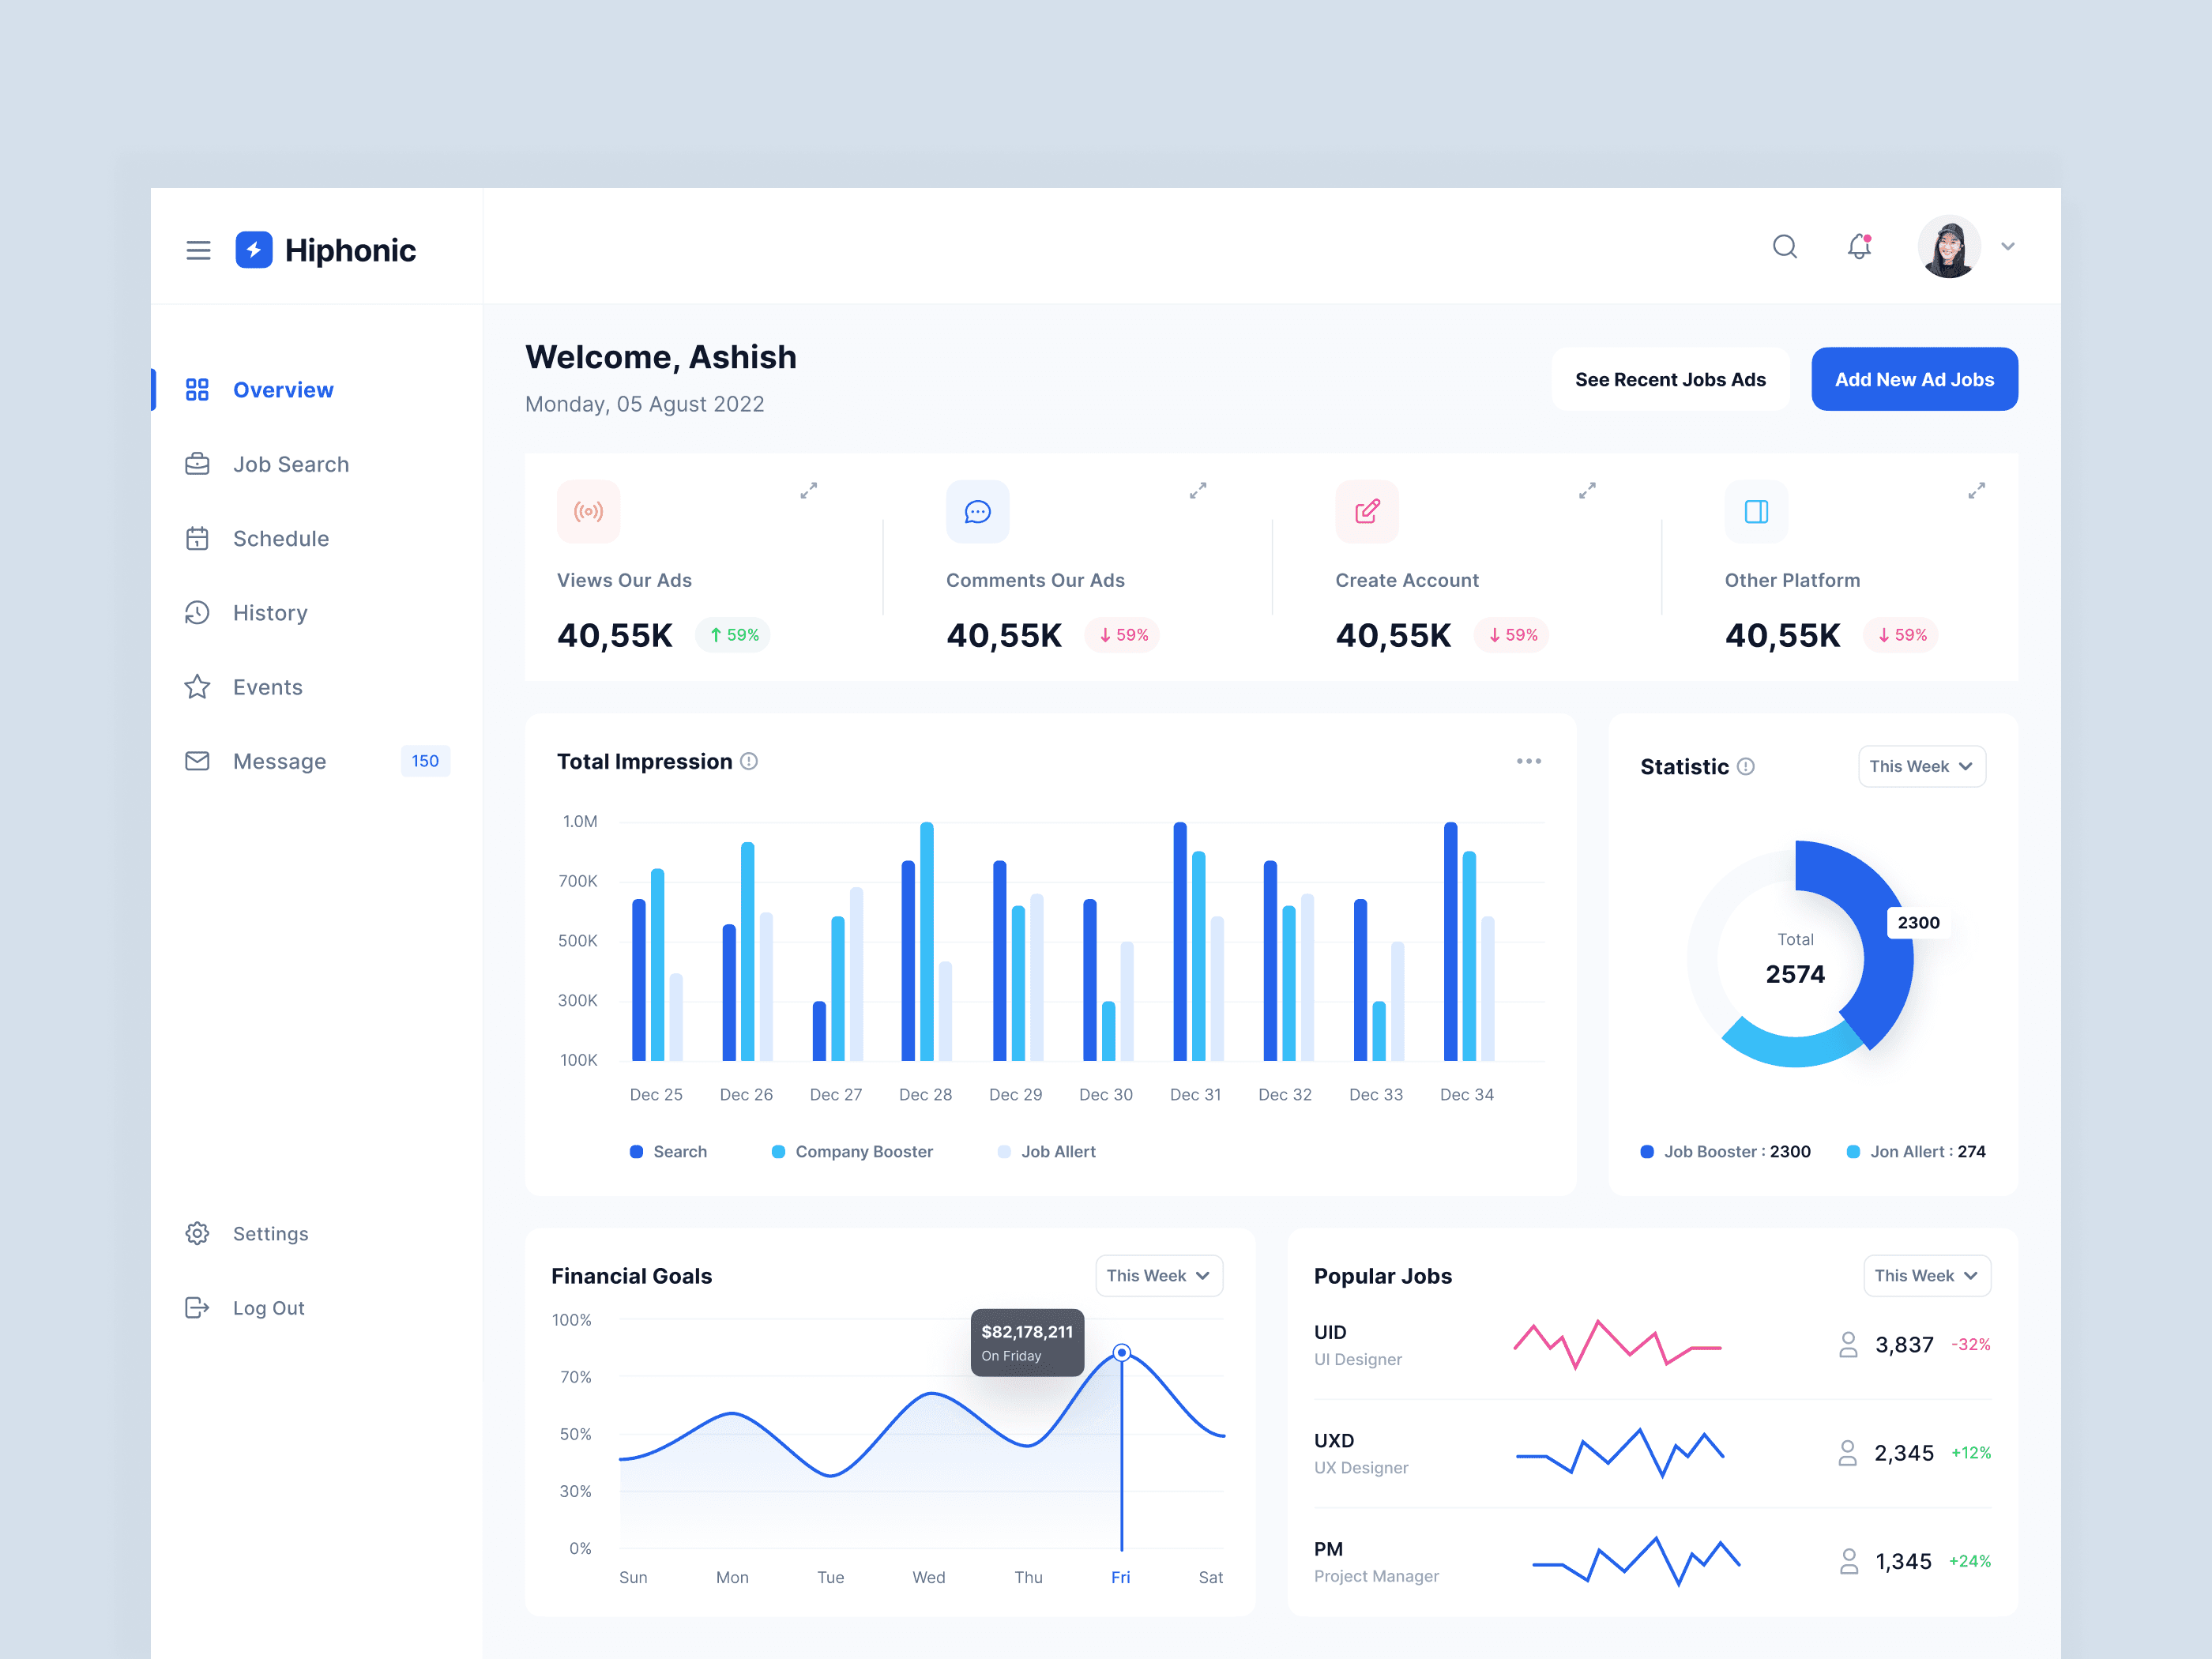Image resolution: width=2212 pixels, height=1659 pixels.
Task: Open search with magnifier icon
Action: tap(1784, 246)
